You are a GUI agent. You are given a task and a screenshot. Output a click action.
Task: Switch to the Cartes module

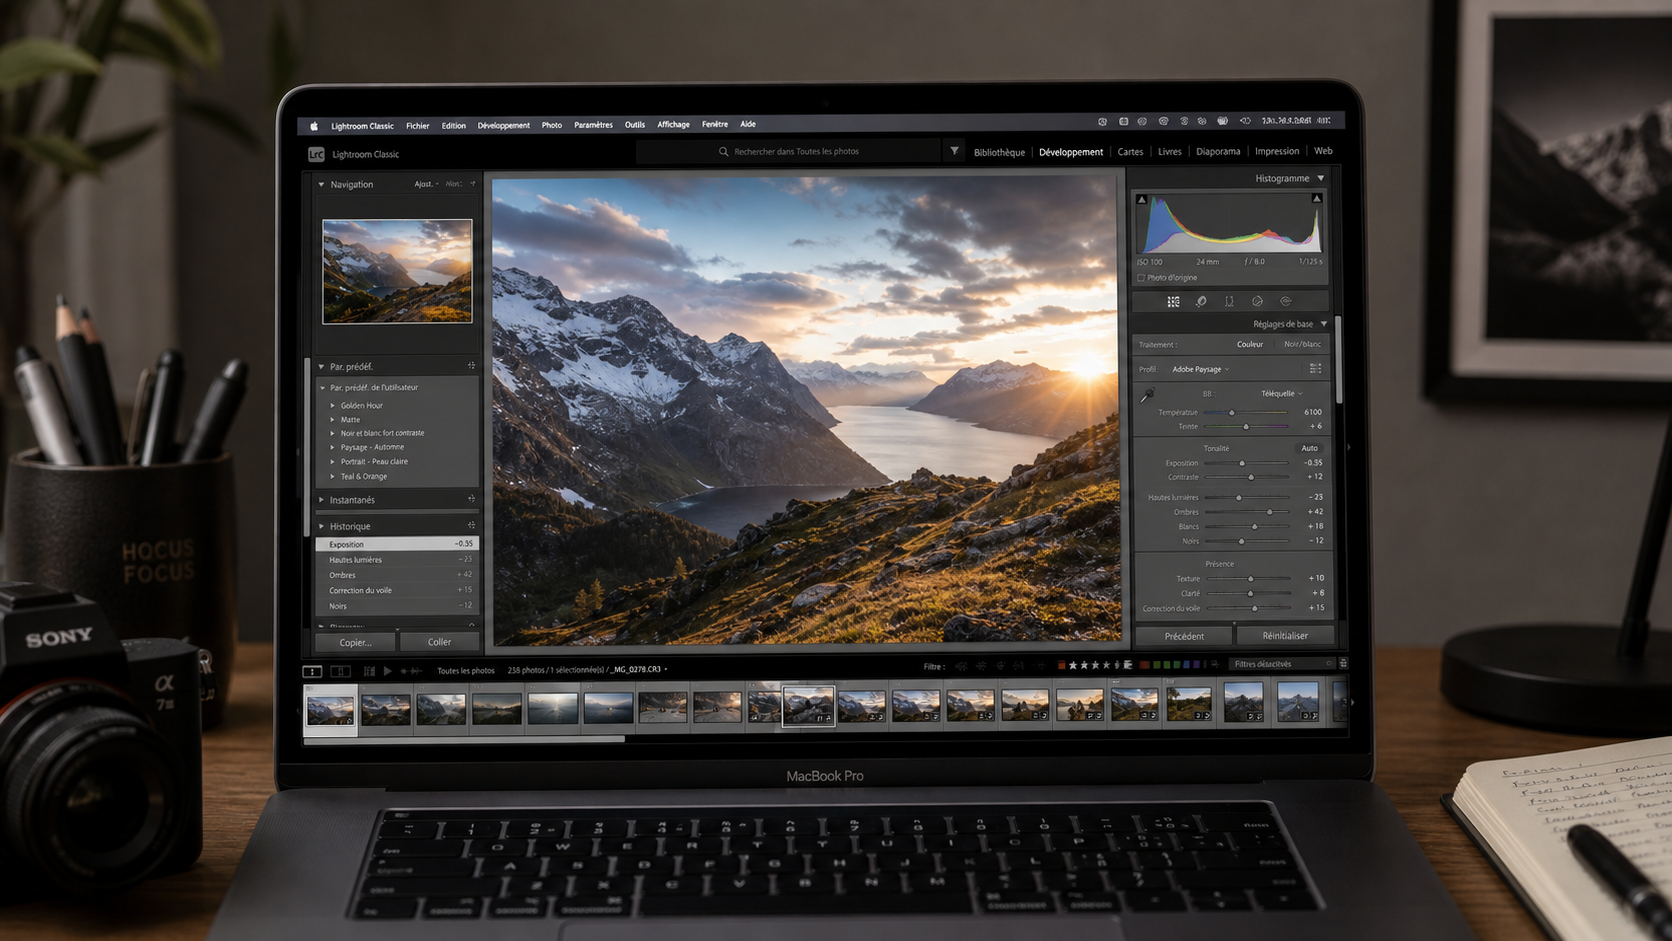point(1130,152)
